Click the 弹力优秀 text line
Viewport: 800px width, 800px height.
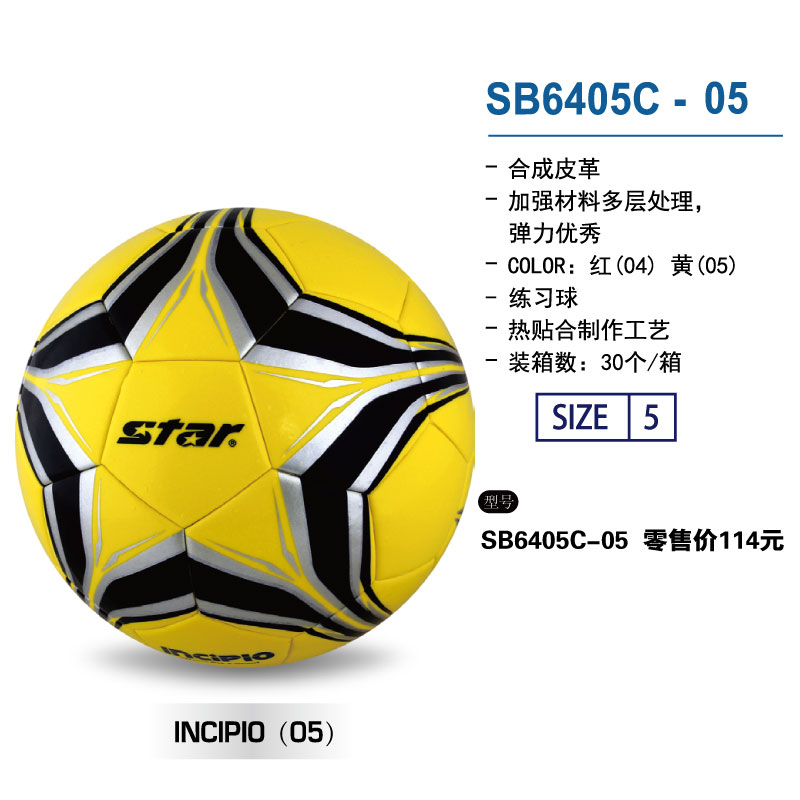tap(555, 233)
